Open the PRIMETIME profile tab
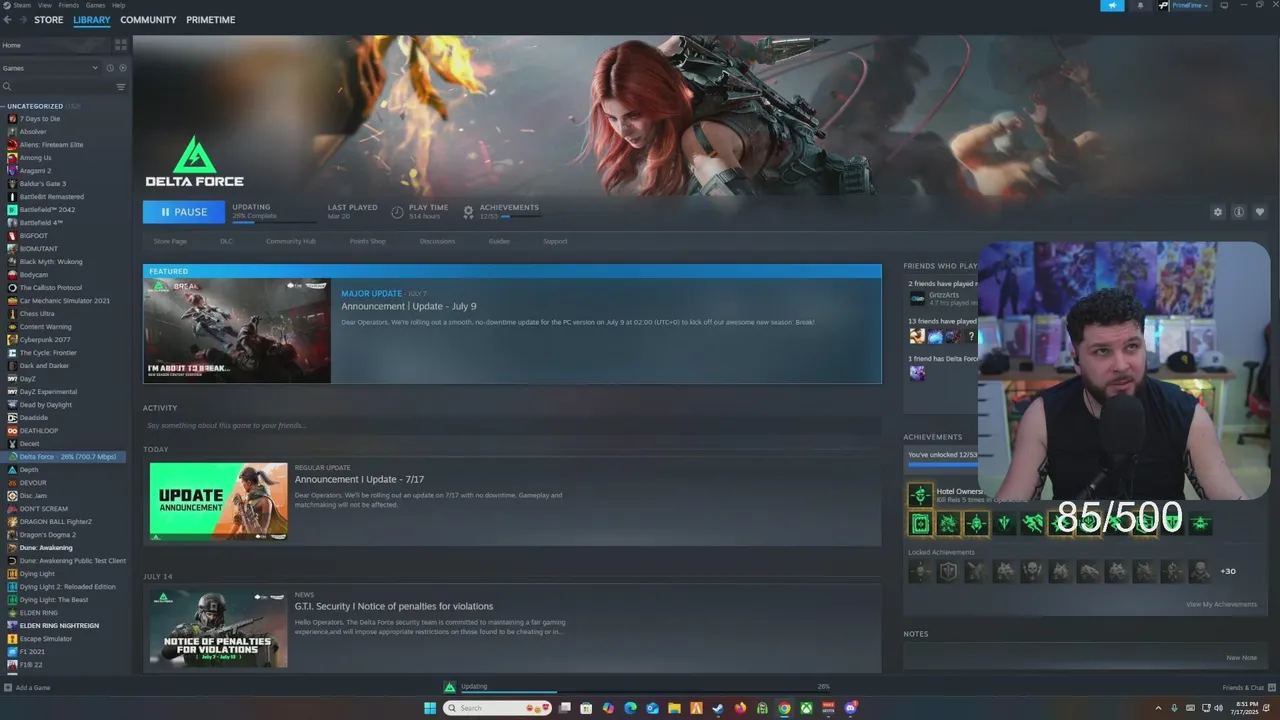The image size is (1280, 720). tap(210, 20)
